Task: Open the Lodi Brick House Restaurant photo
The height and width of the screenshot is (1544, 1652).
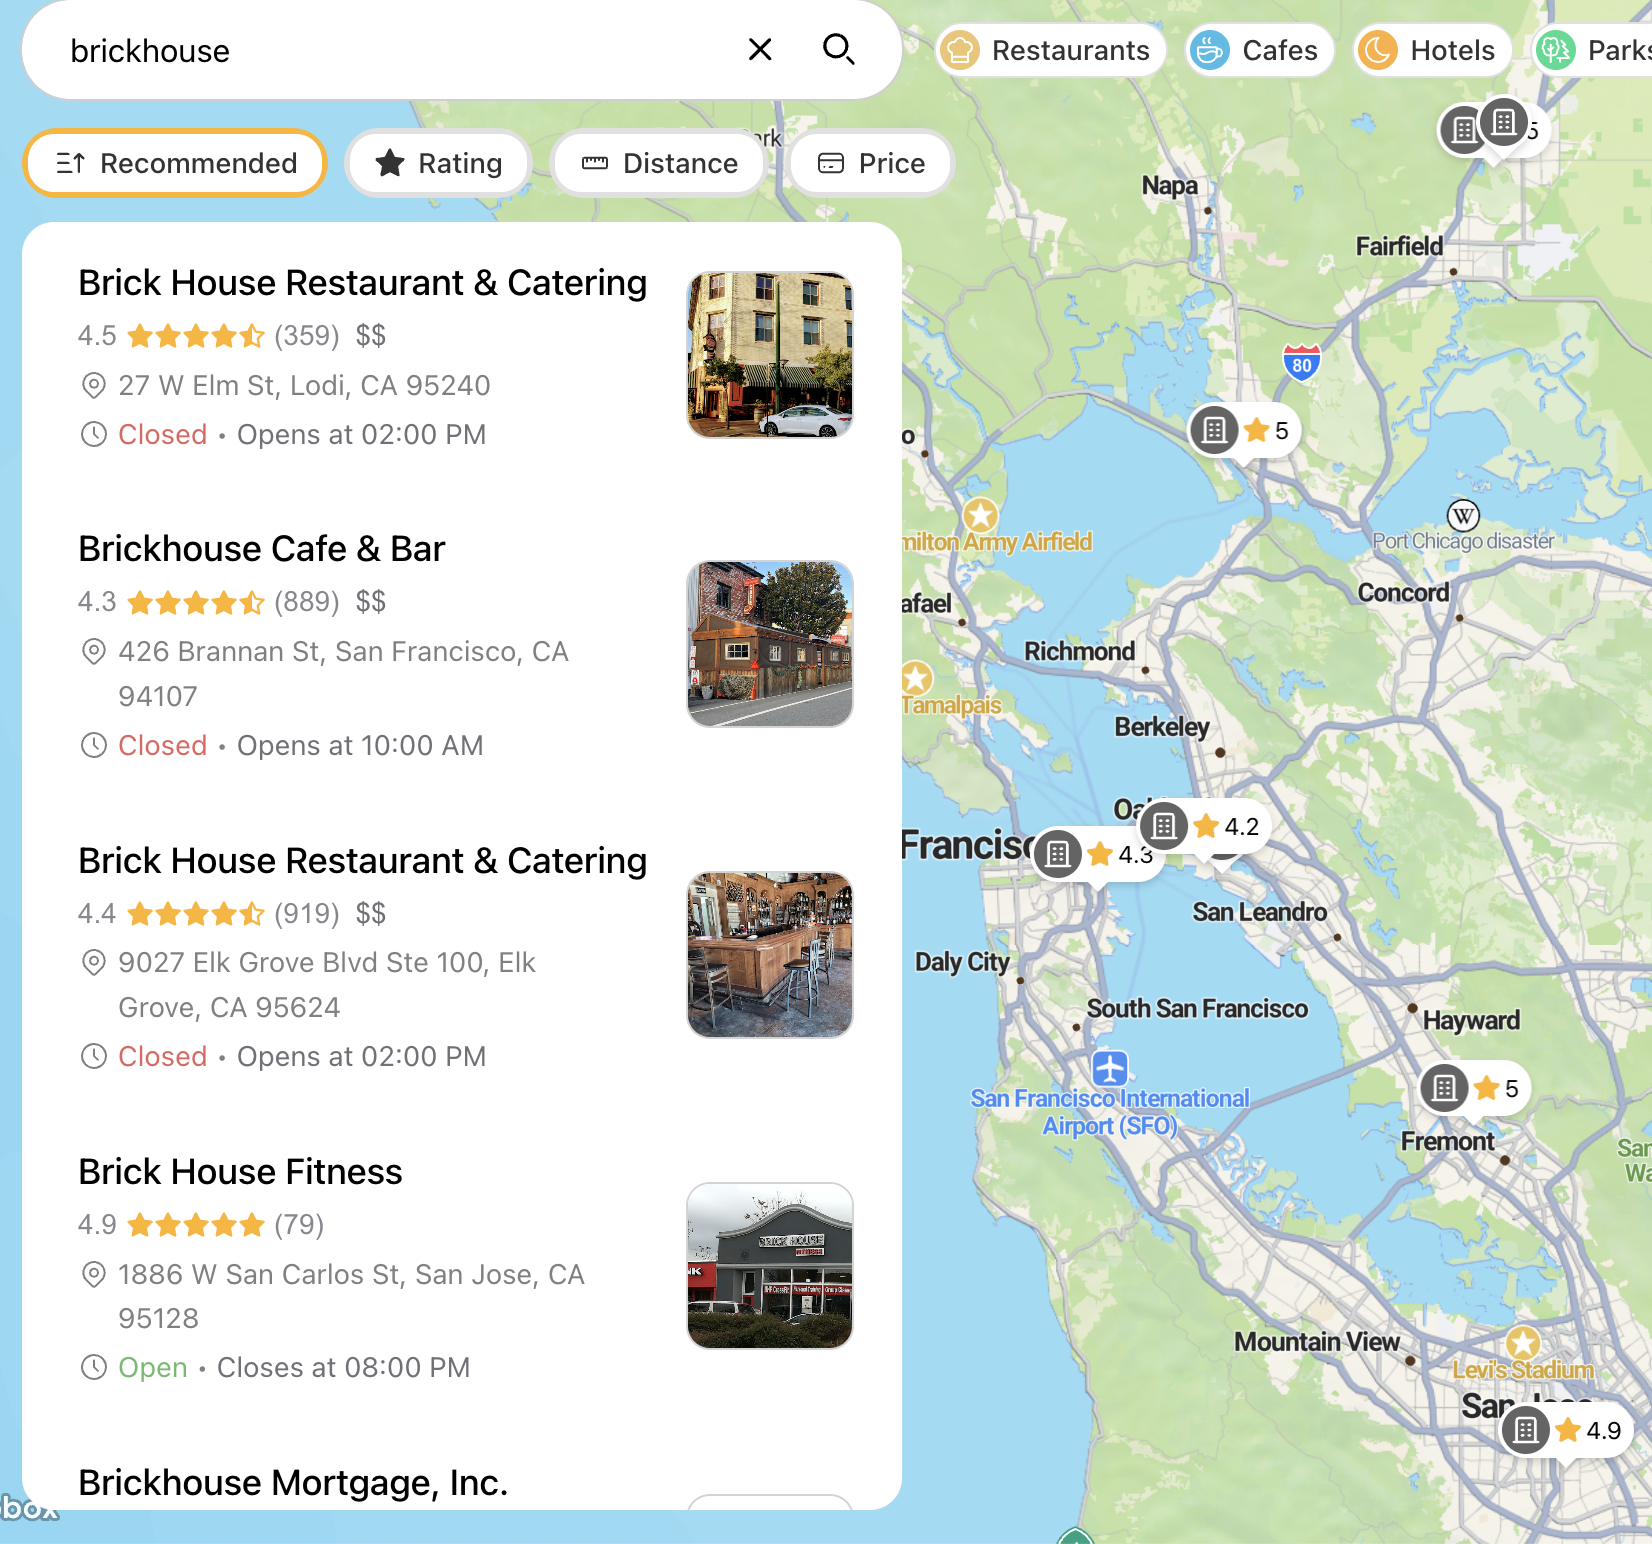Action: pyautogui.click(x=770, y=355)
